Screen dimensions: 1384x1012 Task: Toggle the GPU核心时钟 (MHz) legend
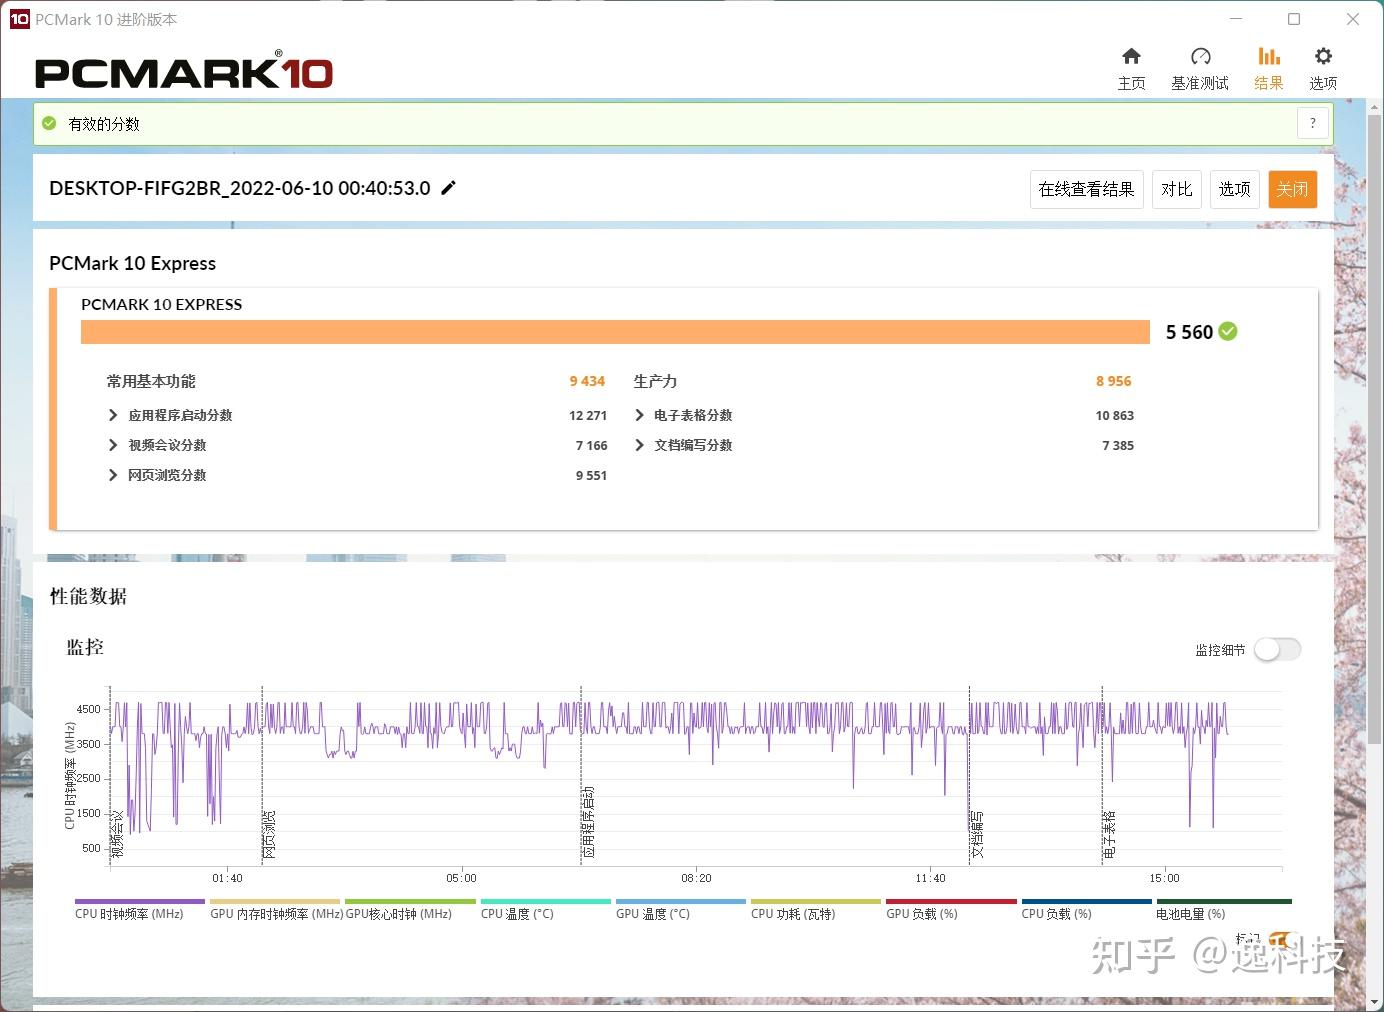click(410, 908)
